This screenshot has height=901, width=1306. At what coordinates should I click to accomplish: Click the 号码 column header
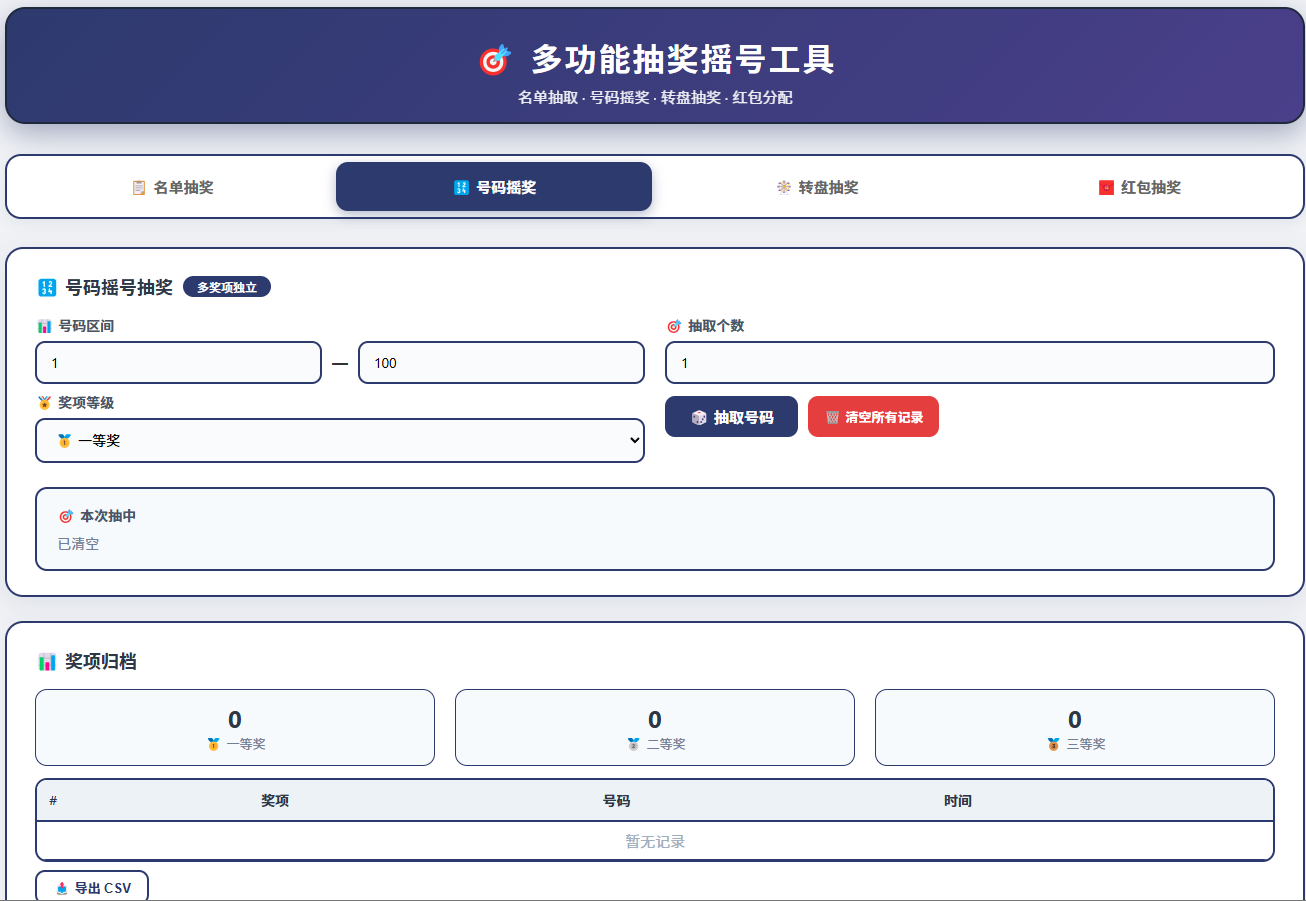(616, 801)
